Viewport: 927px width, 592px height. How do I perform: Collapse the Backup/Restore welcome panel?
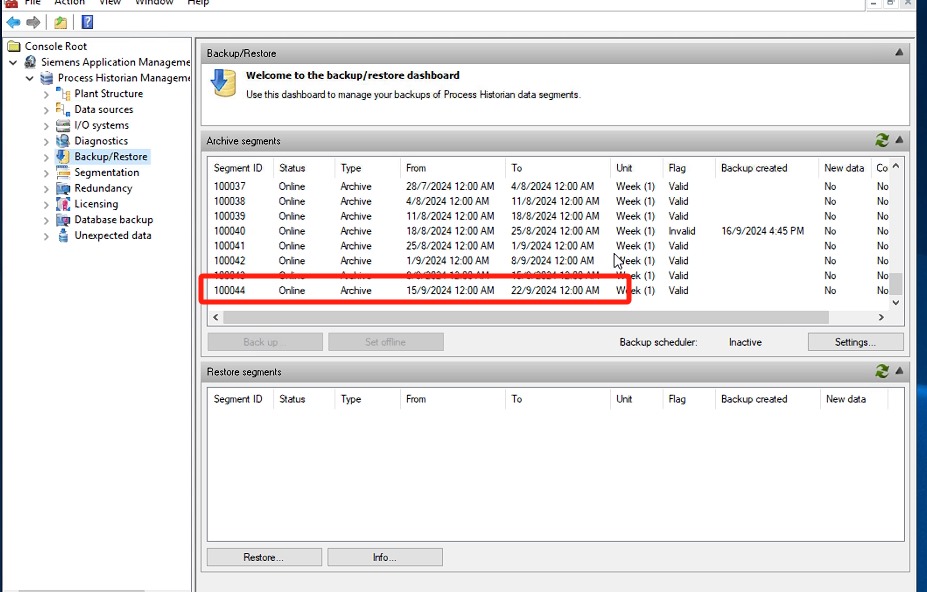click(x=899, y=53)
